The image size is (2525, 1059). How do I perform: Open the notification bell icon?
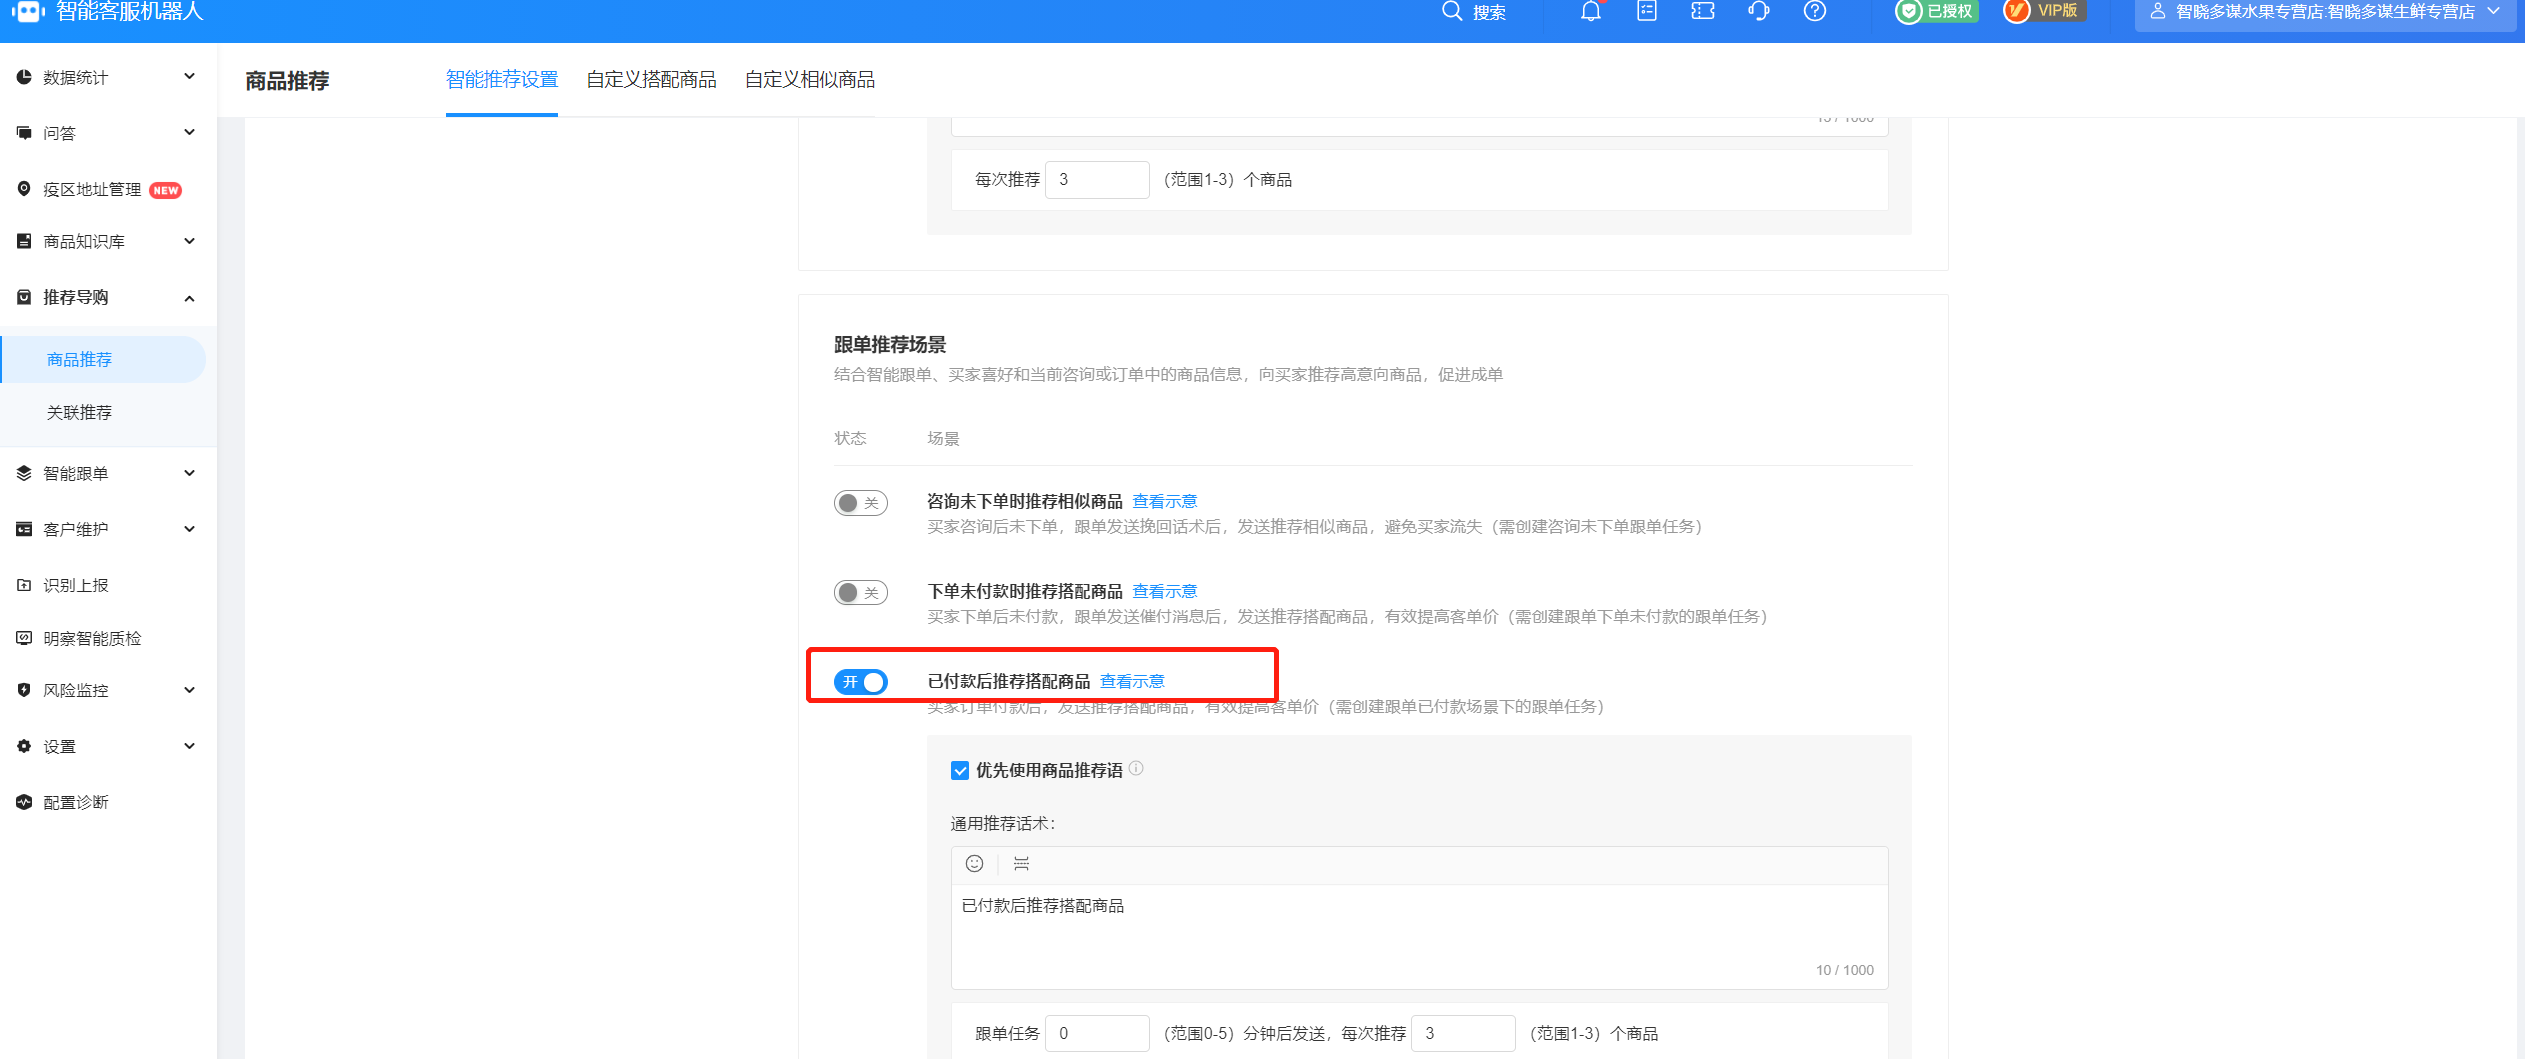[x=1591, y=11]
